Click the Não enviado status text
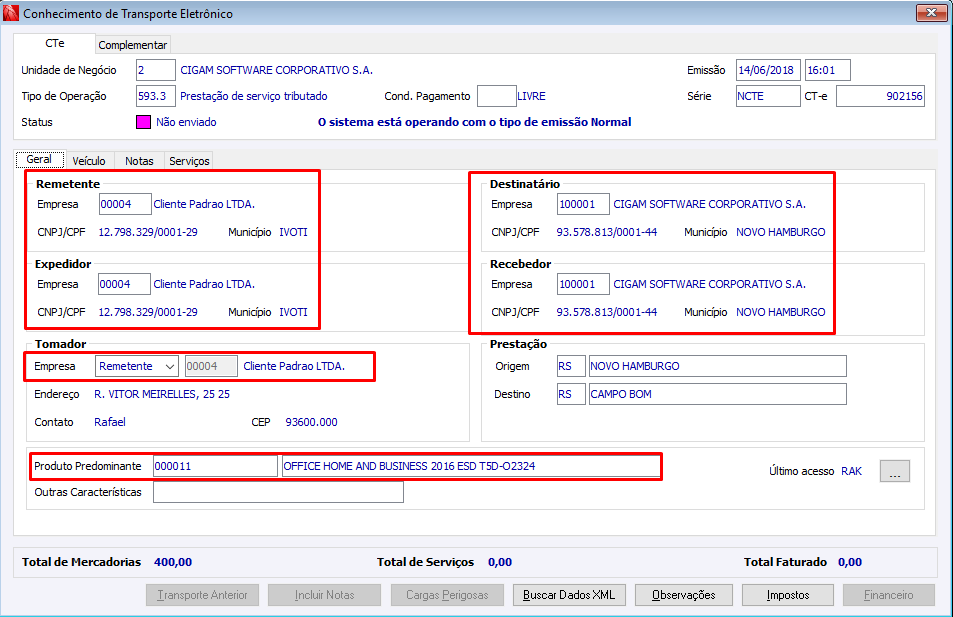The height and width of the screenshot is (617, 953). click(x=186, y=122)
